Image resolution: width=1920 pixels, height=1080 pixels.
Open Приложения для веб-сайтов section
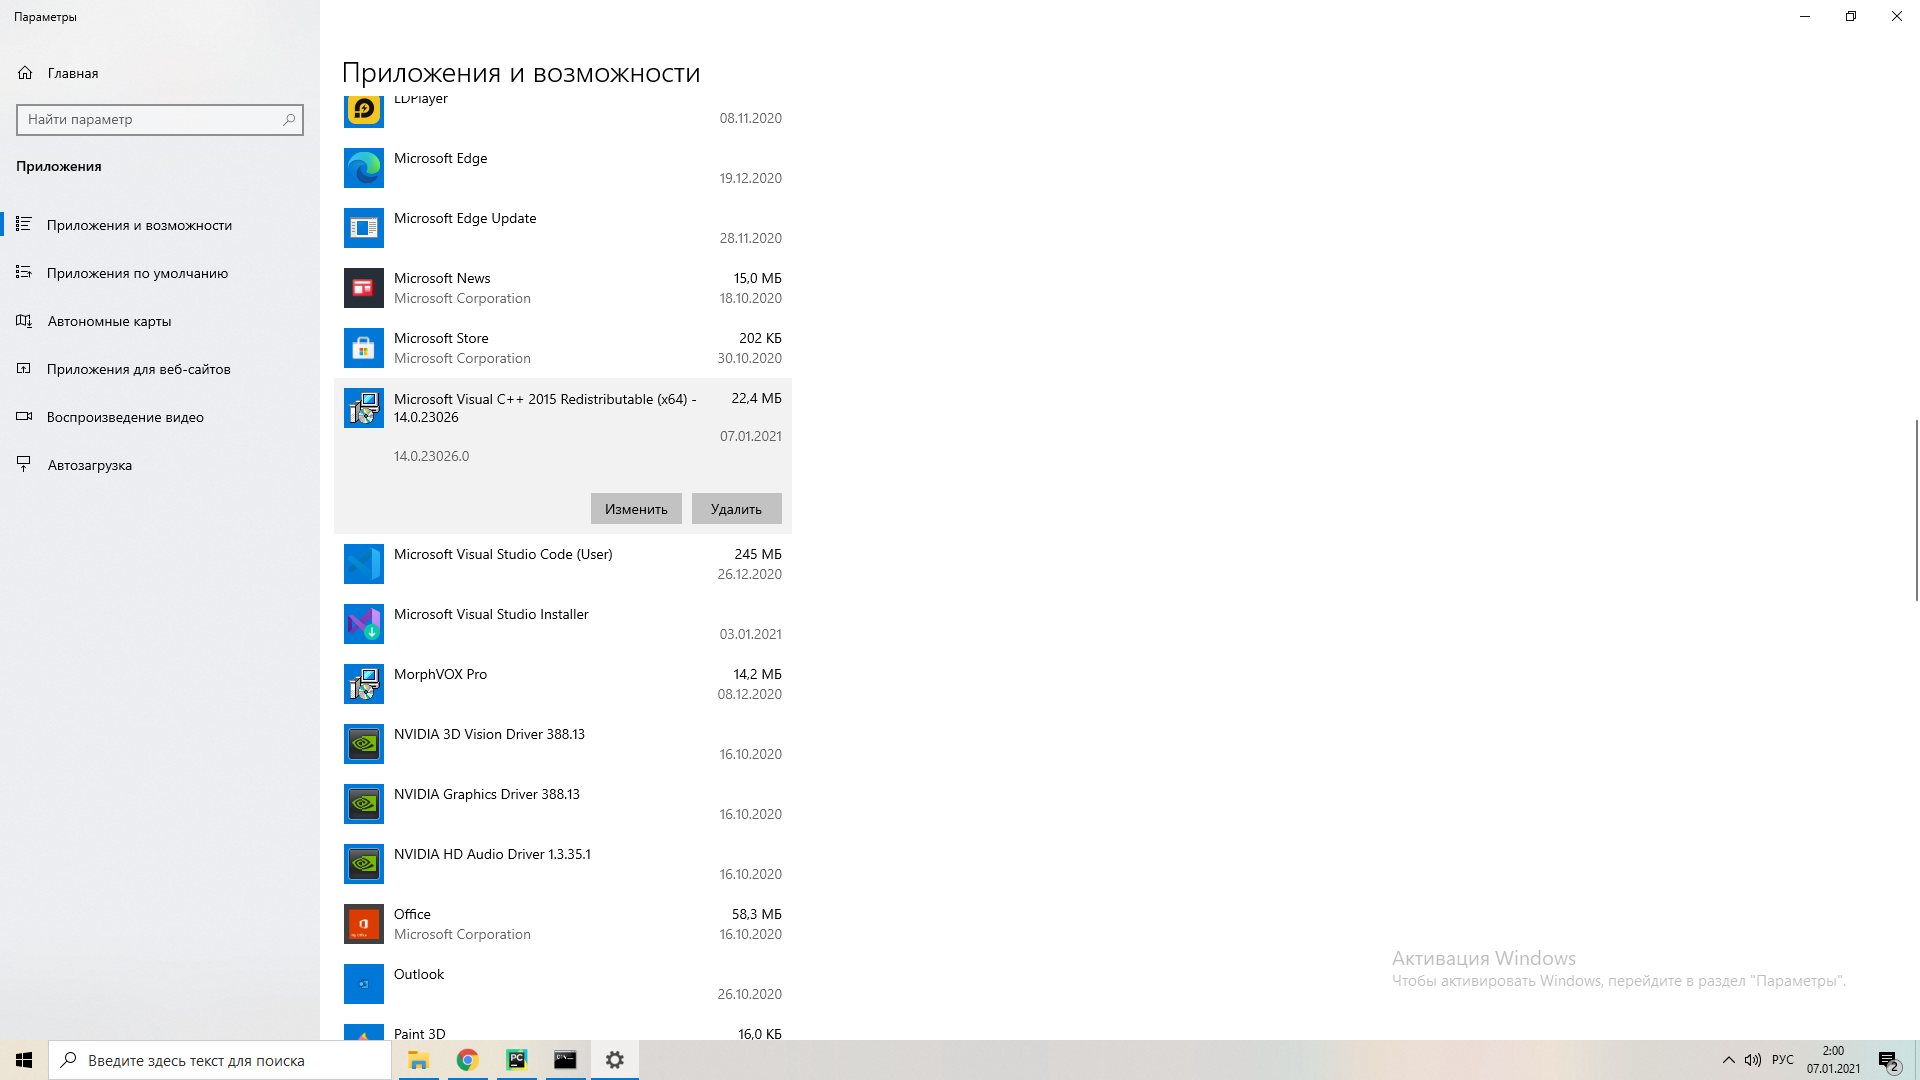[x=160, y=369]
